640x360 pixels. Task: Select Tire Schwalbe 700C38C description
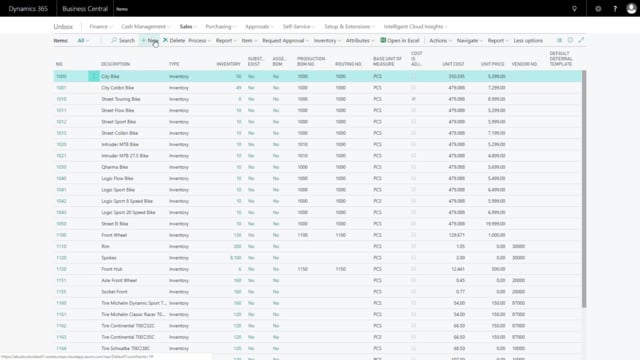tap(126, 349)
